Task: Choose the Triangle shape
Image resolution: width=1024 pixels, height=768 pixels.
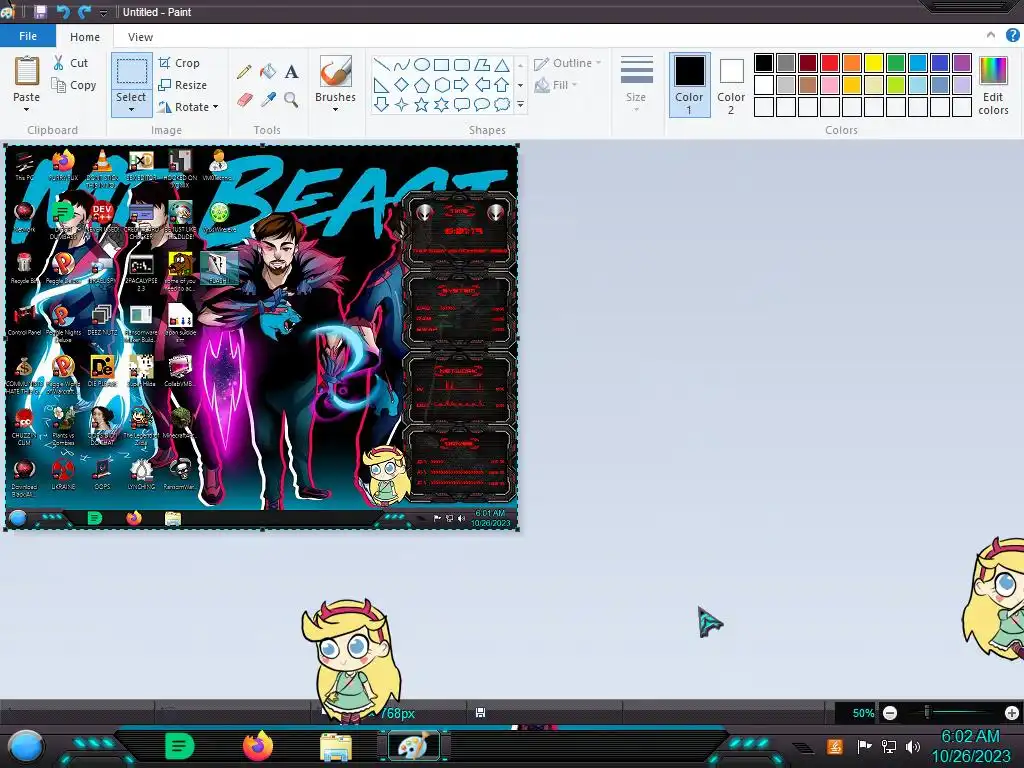Action: pos(502,64)
